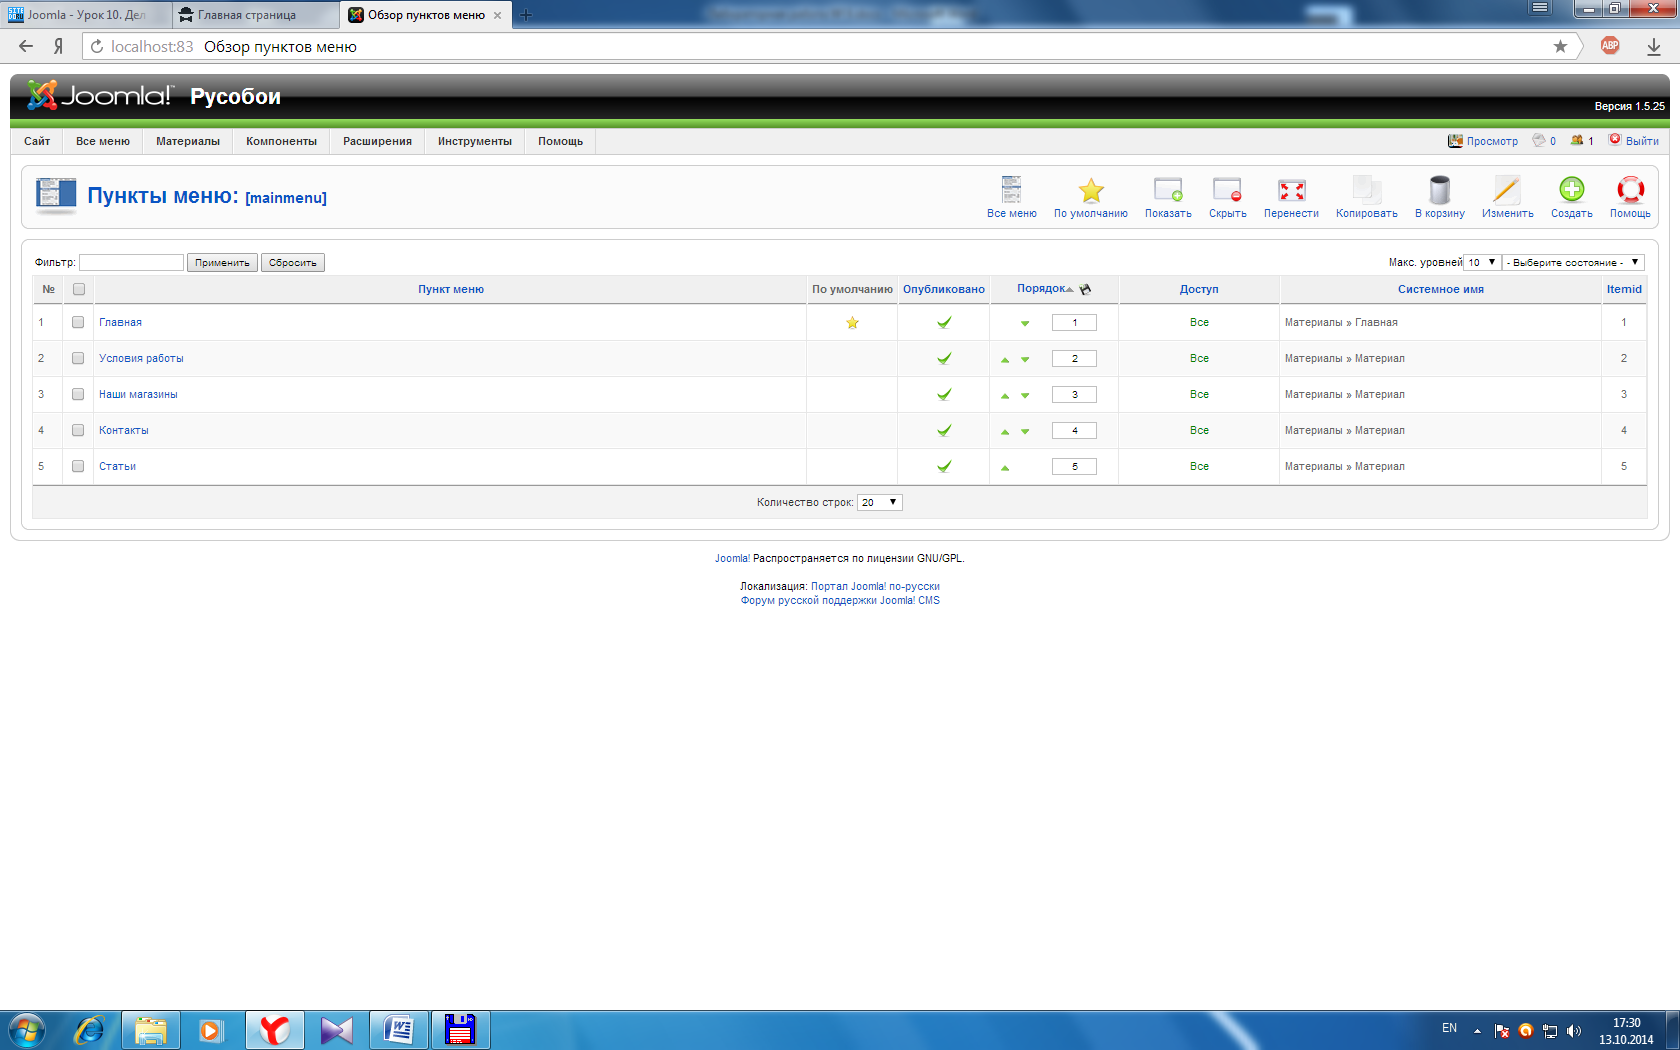Click the Сбросить filter button

(293, 262)
